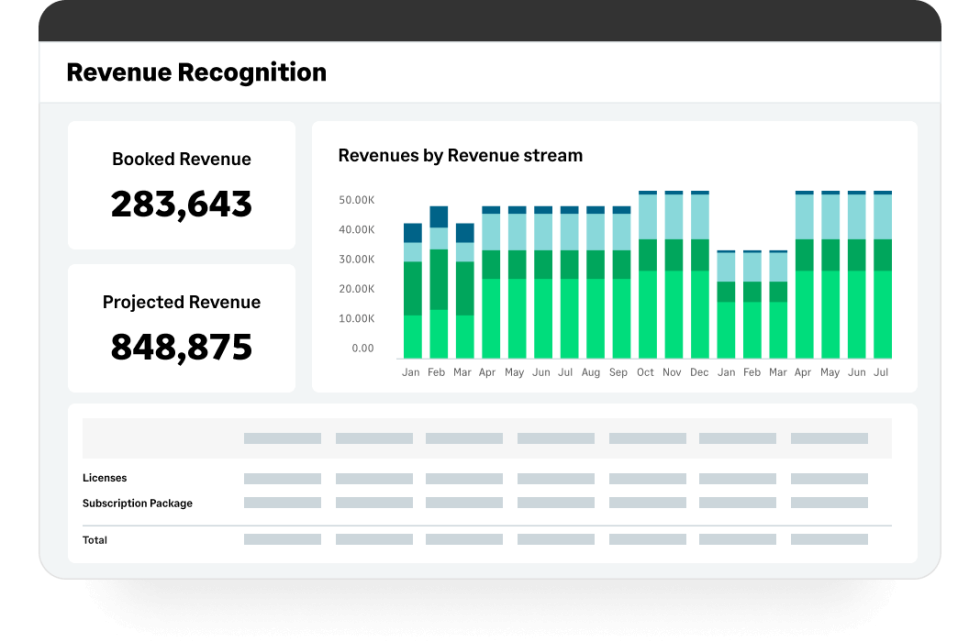
Task: Select the Projected Revenue value 848,875
Action: (x=181, y=348)
